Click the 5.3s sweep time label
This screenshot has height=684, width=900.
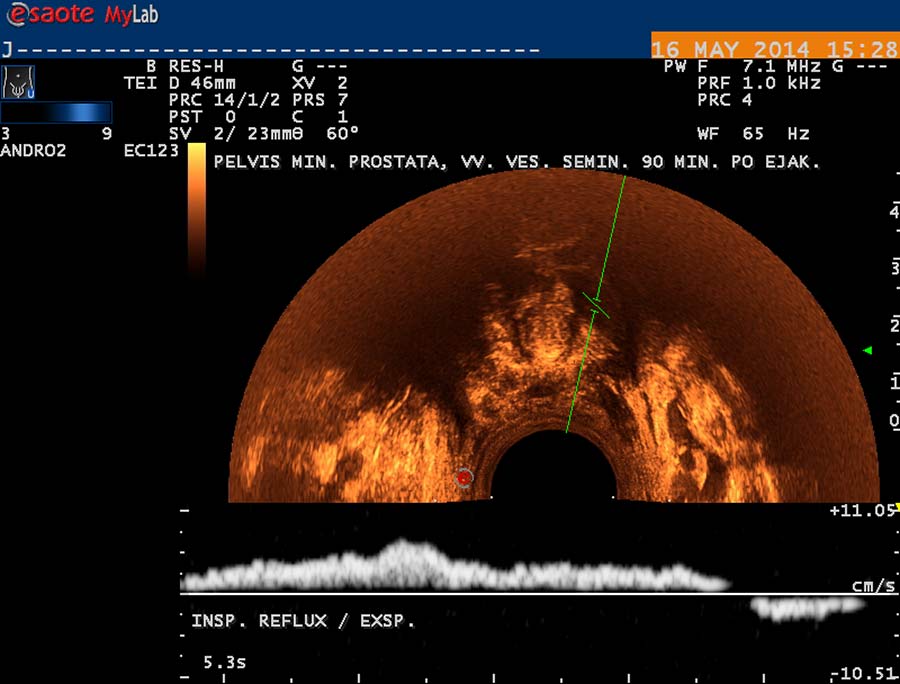click(x=227, y=661)
